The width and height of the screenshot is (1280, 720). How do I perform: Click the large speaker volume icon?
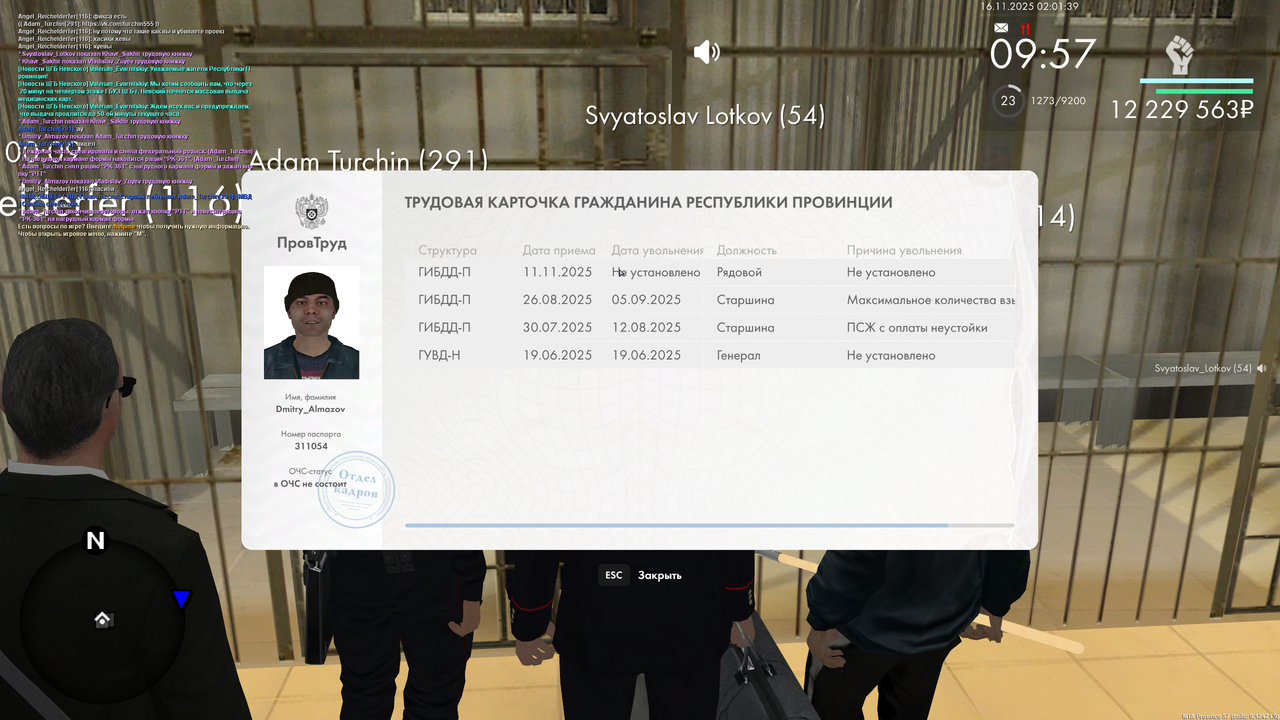tap(706, 52)
